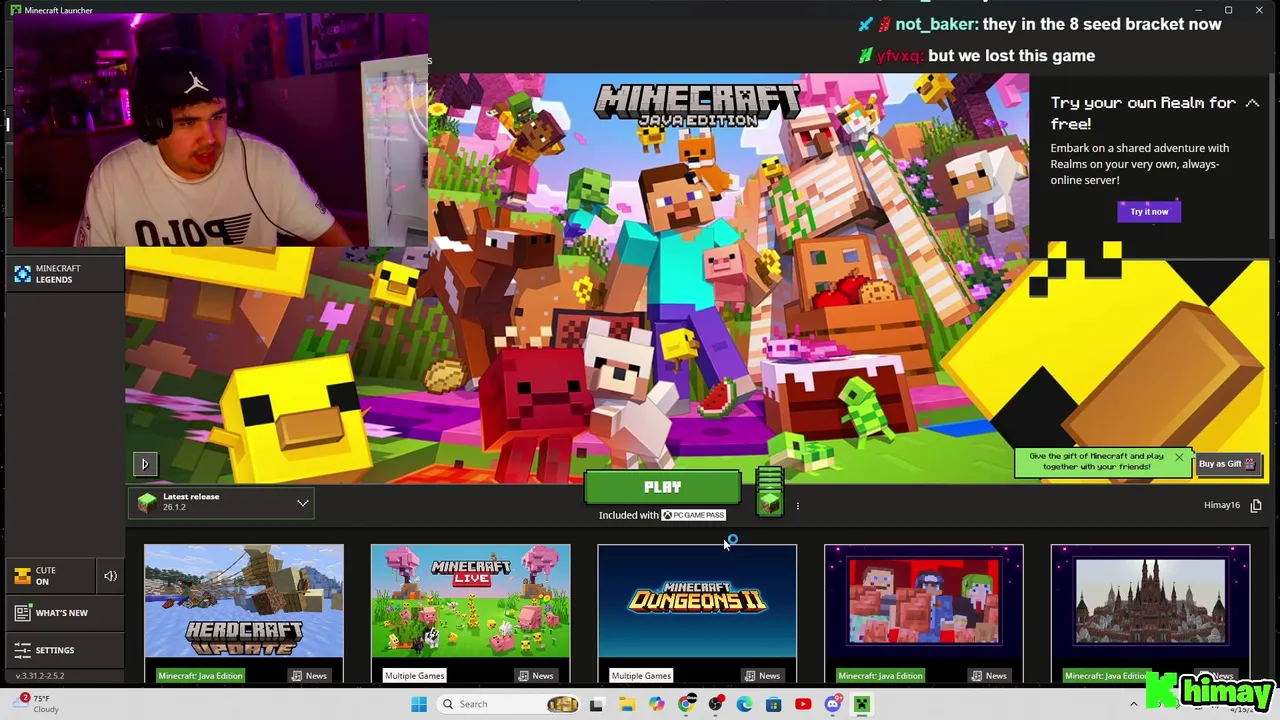Click the Try it now Realms button

[x=1149, y=212]
